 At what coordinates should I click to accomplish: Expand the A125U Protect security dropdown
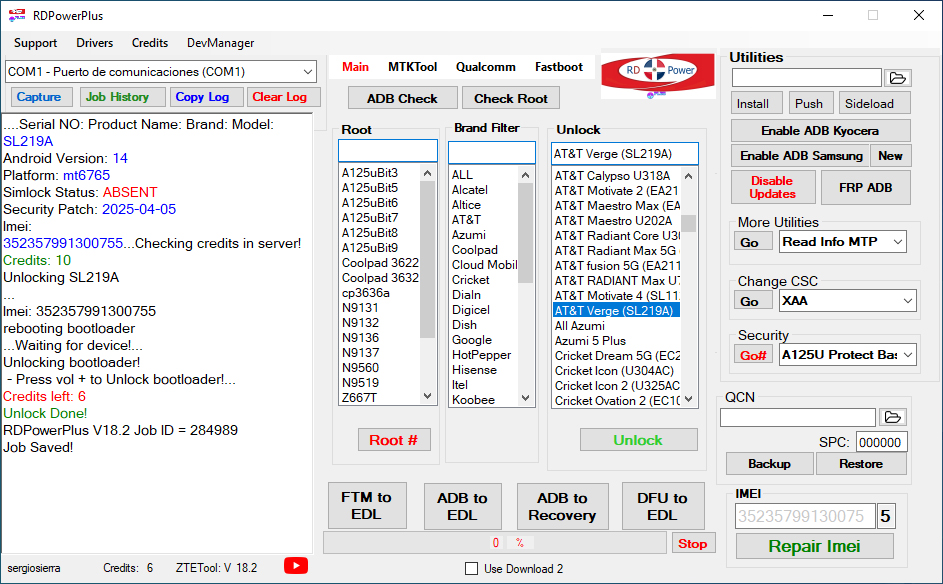[906, 355]
